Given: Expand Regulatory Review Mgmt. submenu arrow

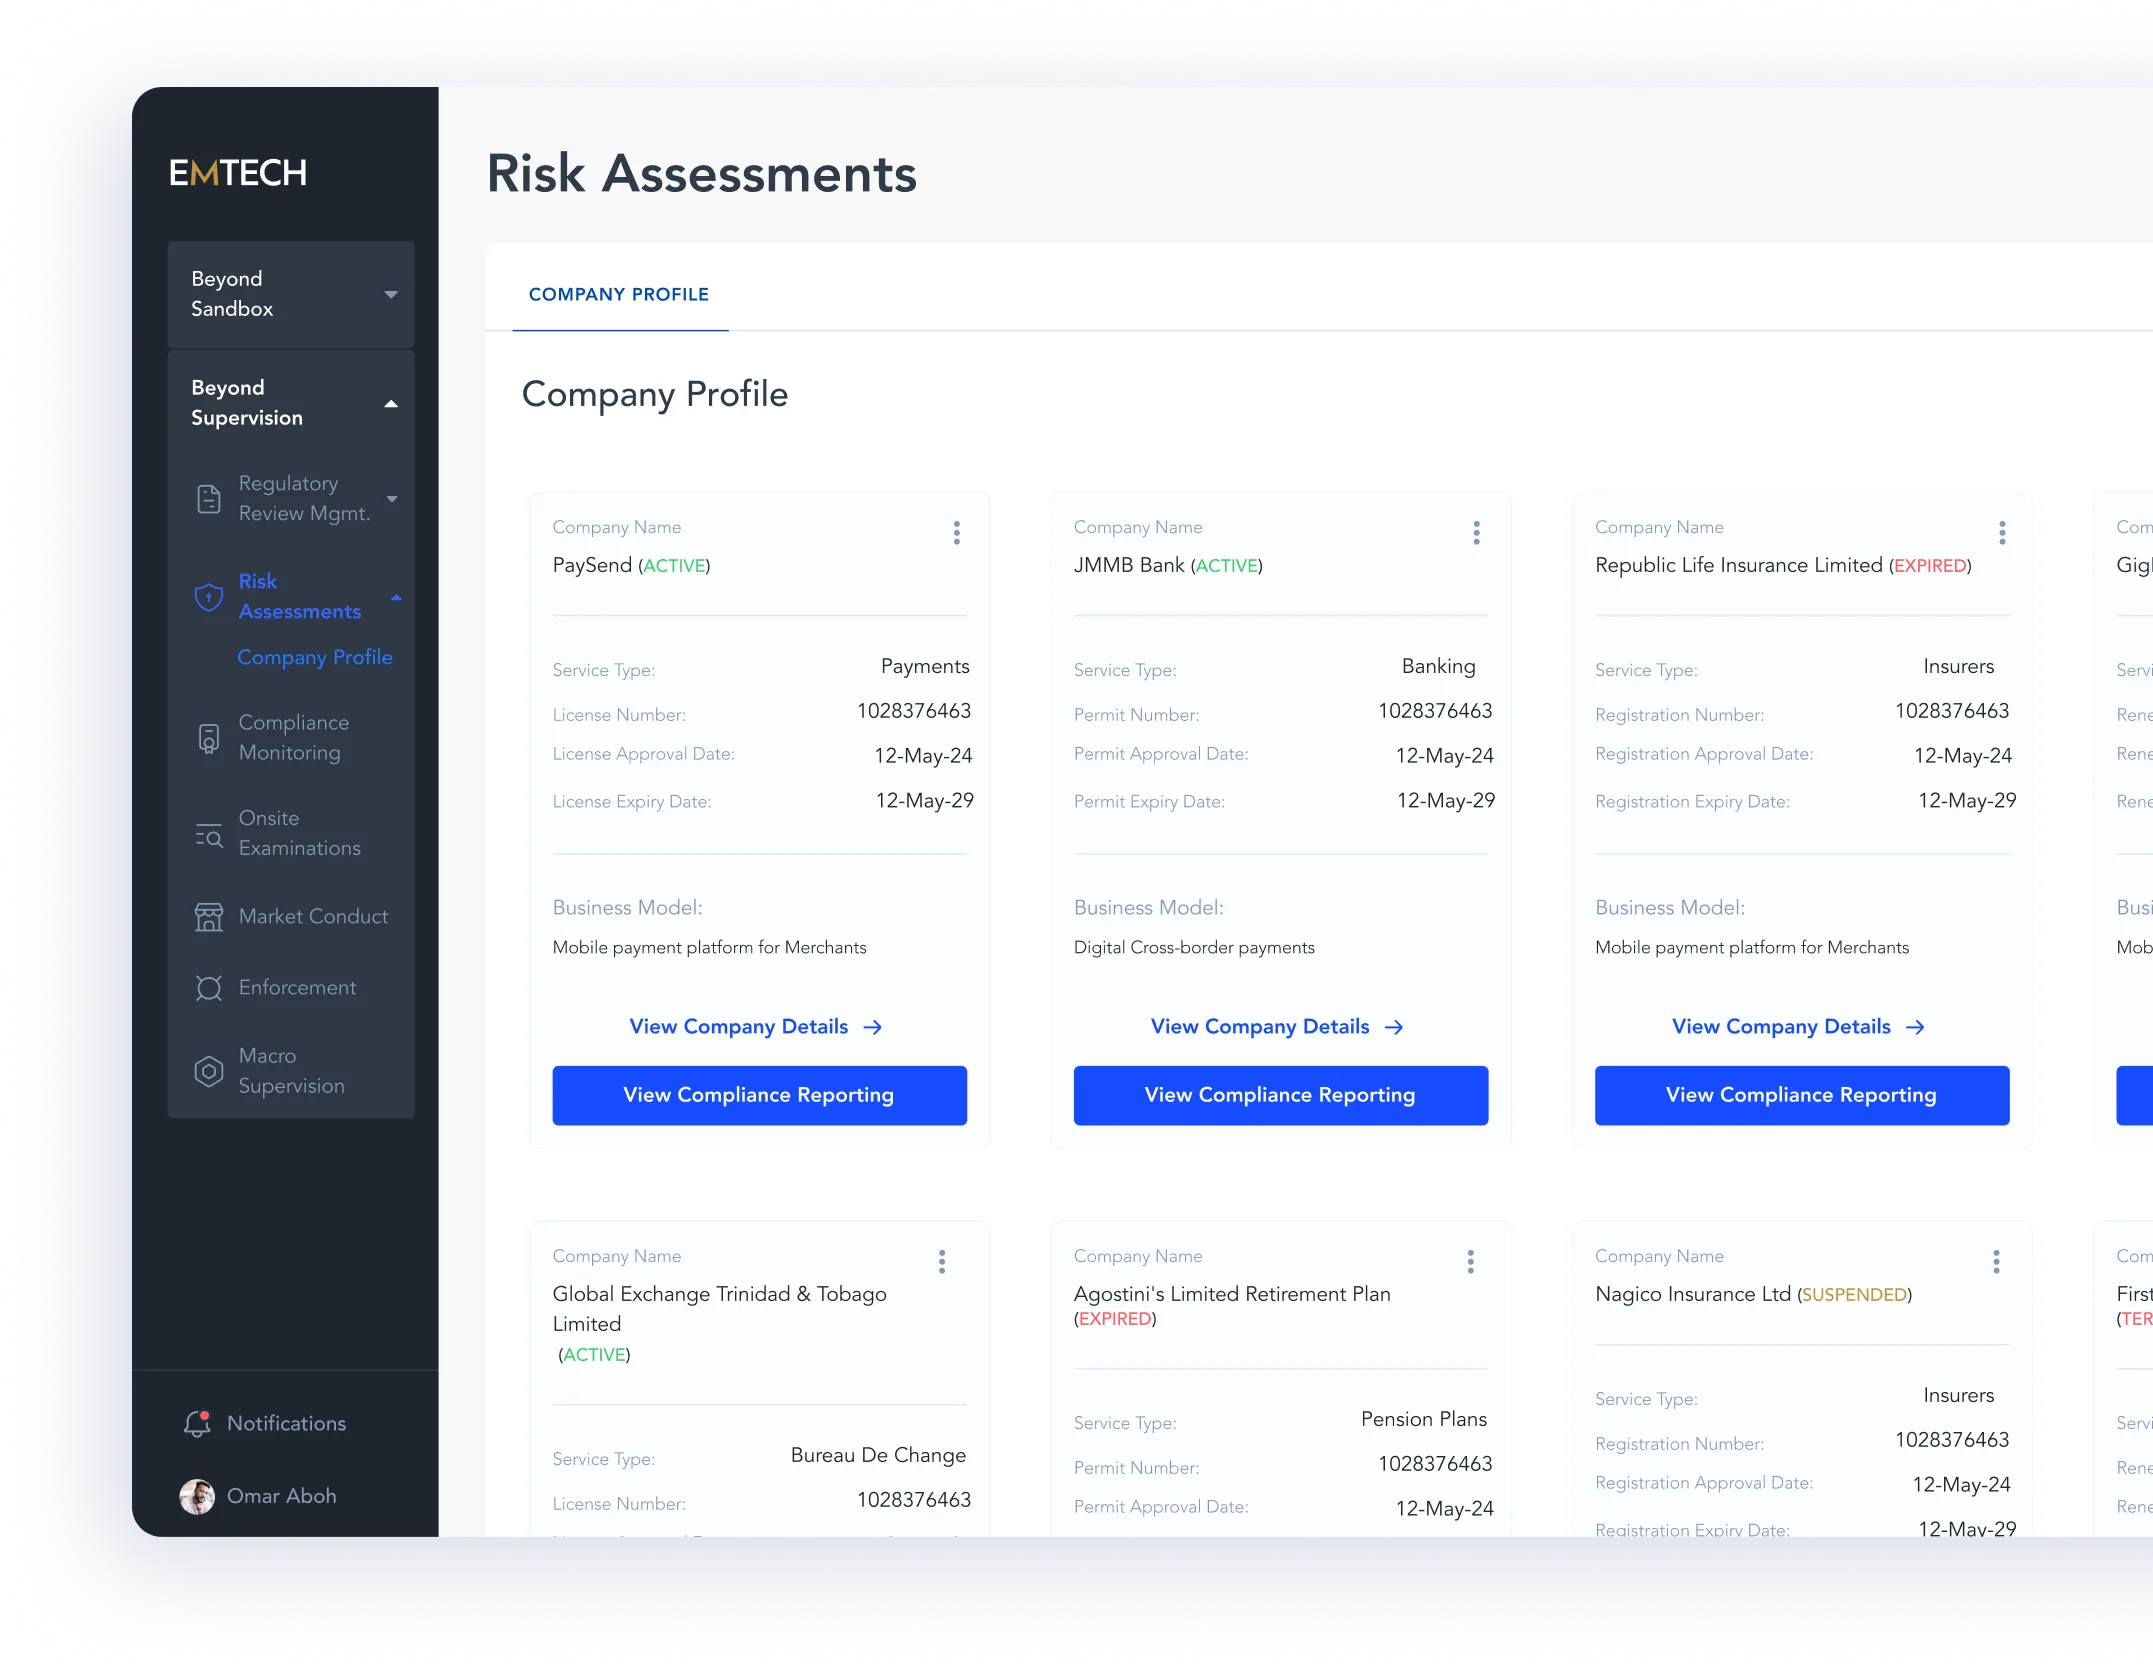Looking at the screenshot, I should pos(392,498).
